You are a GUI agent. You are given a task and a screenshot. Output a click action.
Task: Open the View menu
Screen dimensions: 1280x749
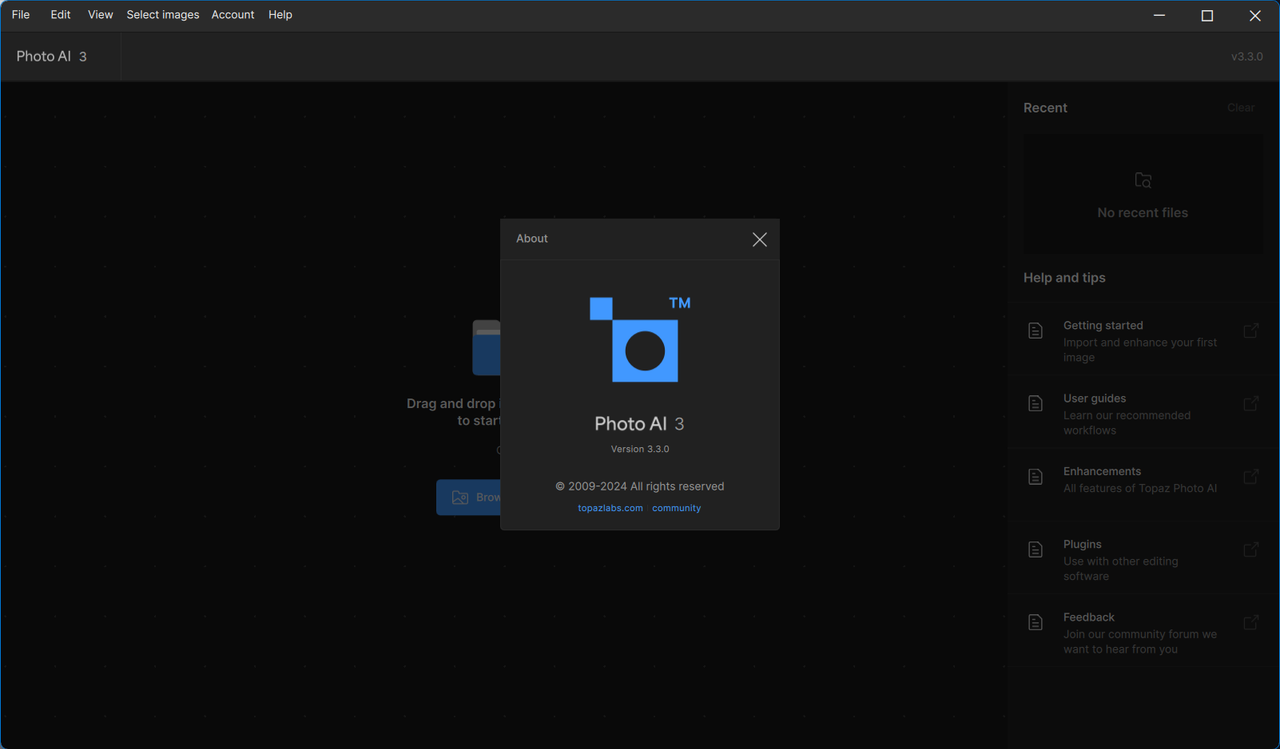coord(100,15)
